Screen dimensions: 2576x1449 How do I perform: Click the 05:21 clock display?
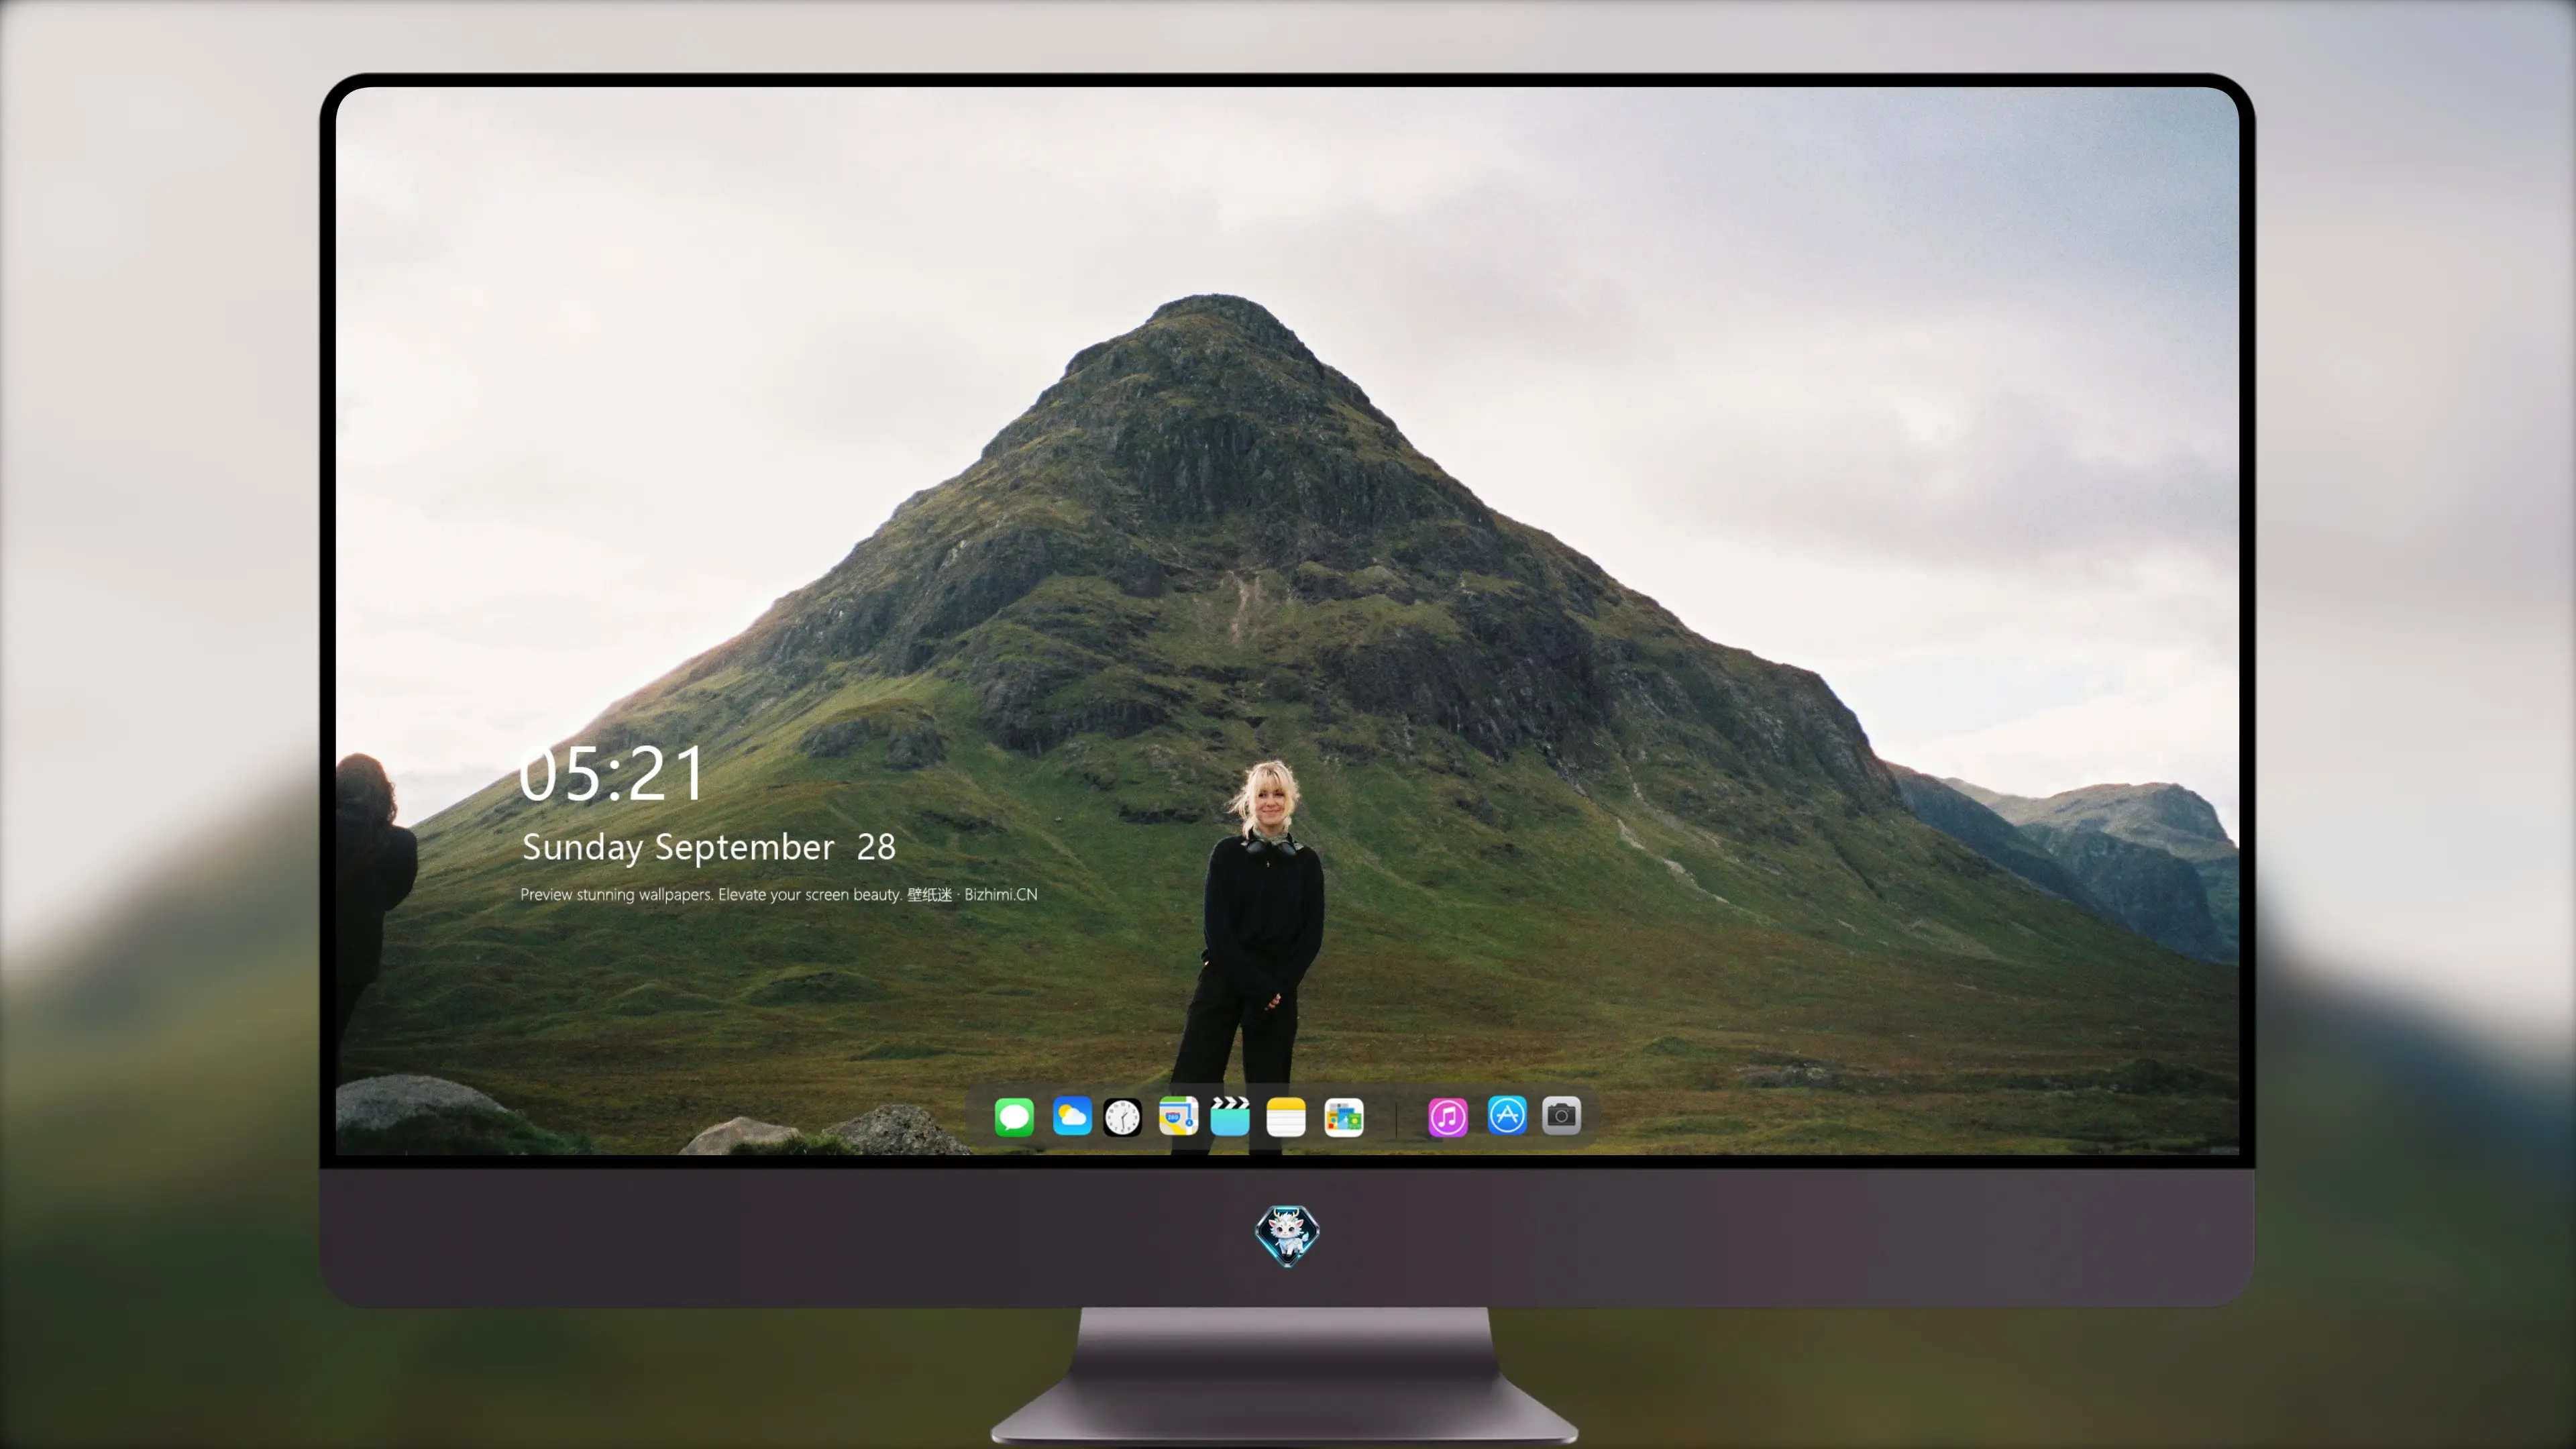pyautogui.click(x=611, y=774)
